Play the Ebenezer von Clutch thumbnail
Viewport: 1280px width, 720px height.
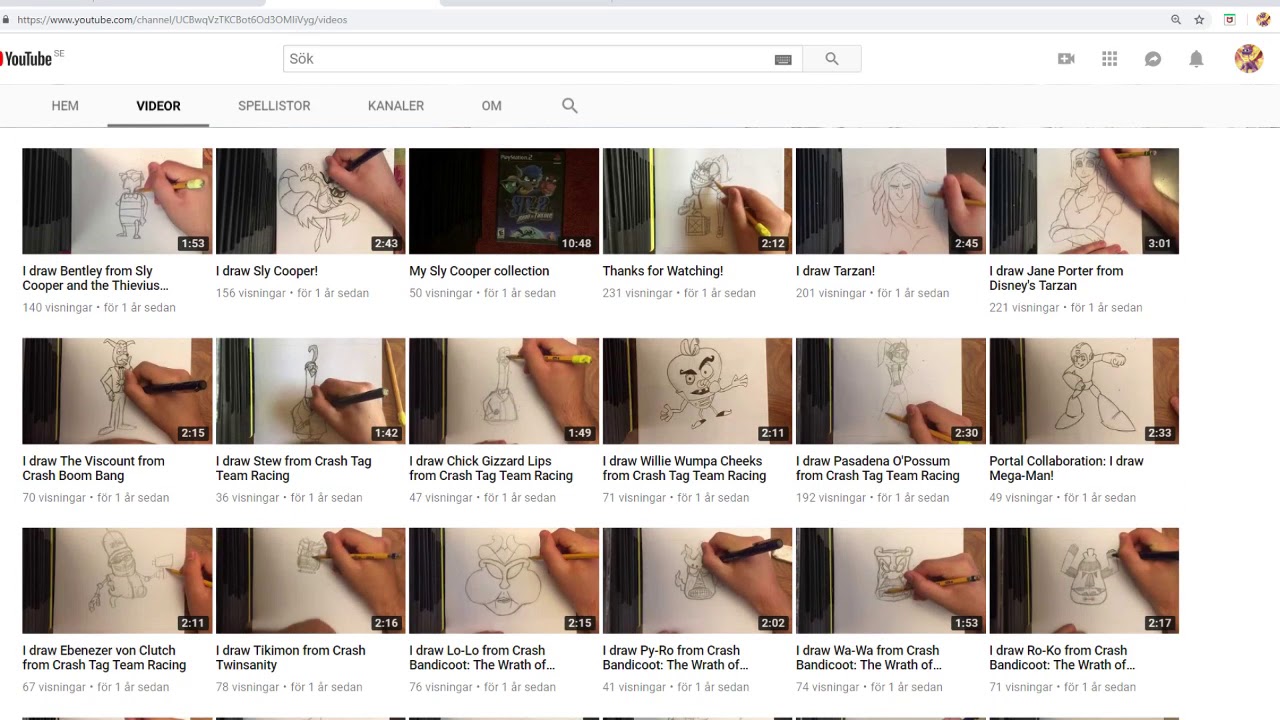point(117,581)
